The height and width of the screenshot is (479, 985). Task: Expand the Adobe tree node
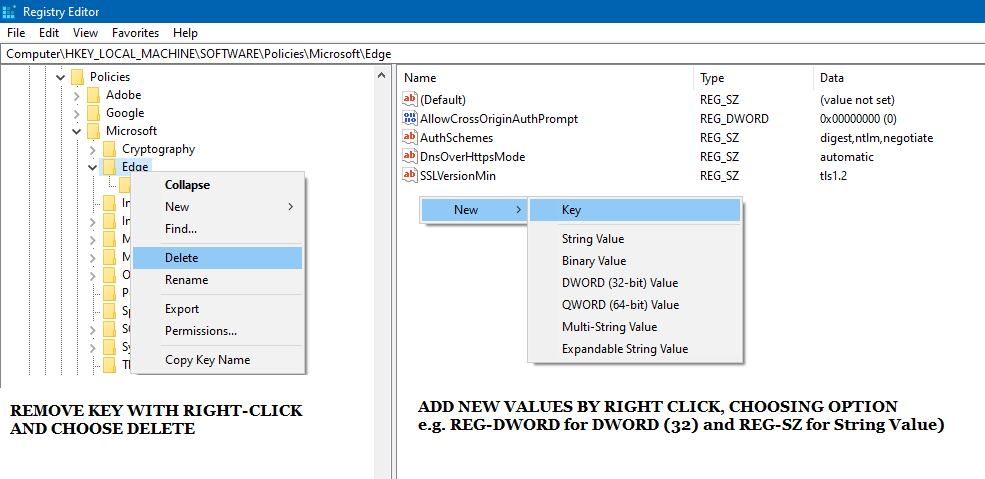tap(77, 95)
